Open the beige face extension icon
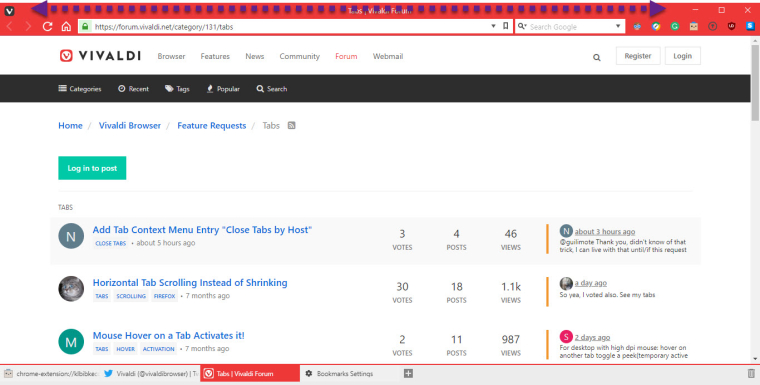This screenshot has width=760, height=385. tap(694, 27)
